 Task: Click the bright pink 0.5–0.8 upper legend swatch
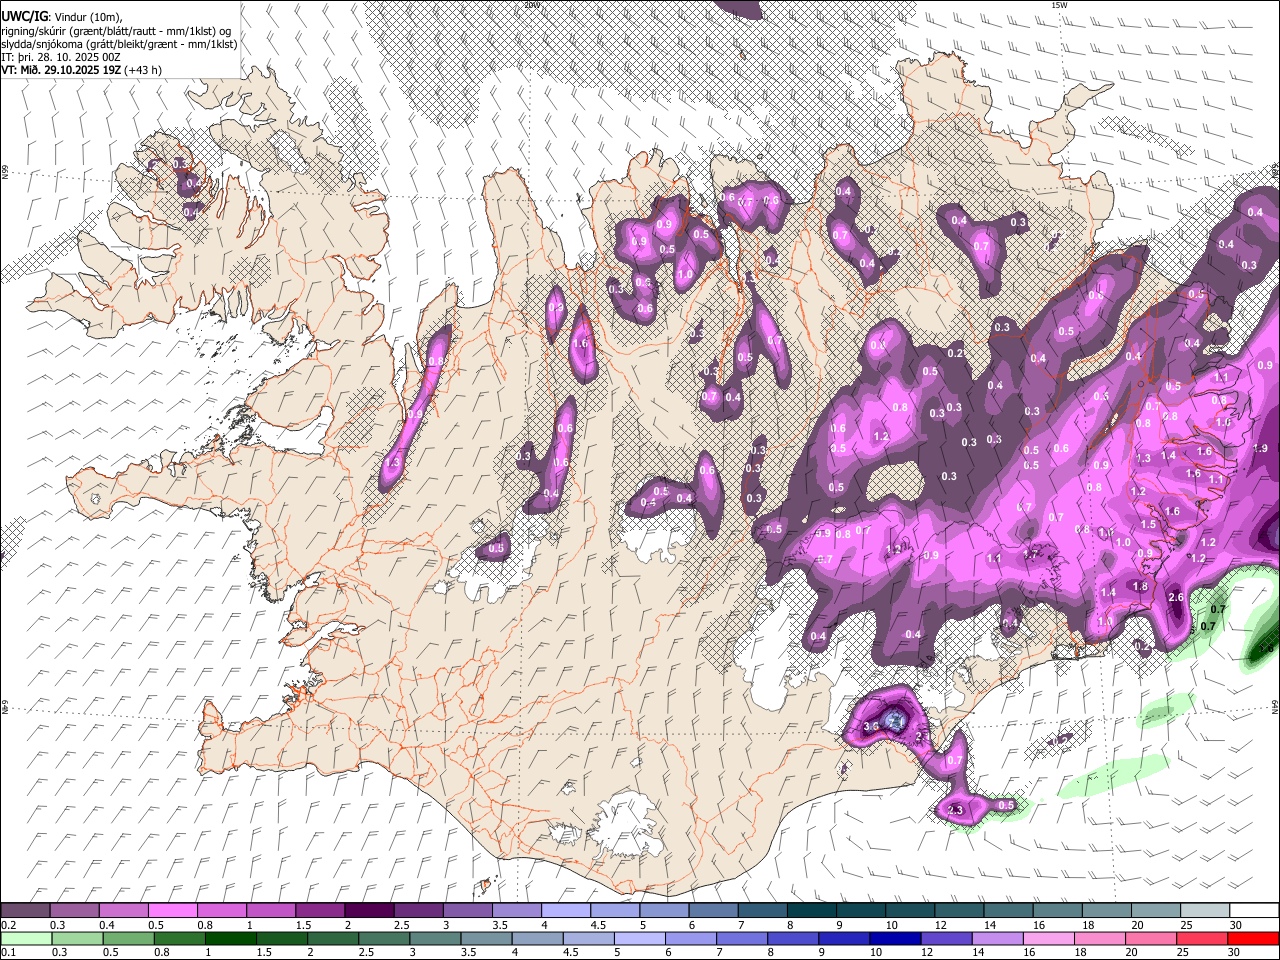[172, 911]
